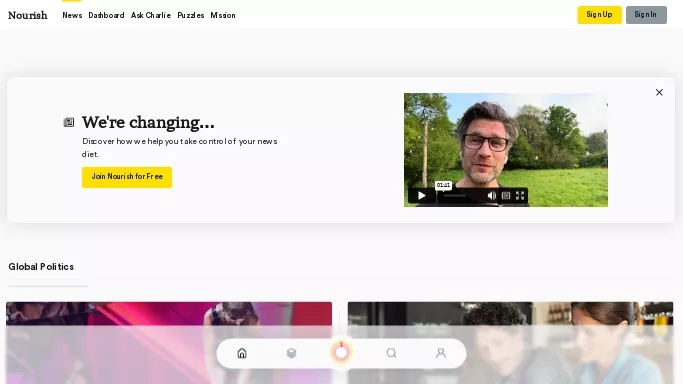Go to the Dashboard nav item
Image resolution: width=683 pixels, height=384 pixels.
106,15
